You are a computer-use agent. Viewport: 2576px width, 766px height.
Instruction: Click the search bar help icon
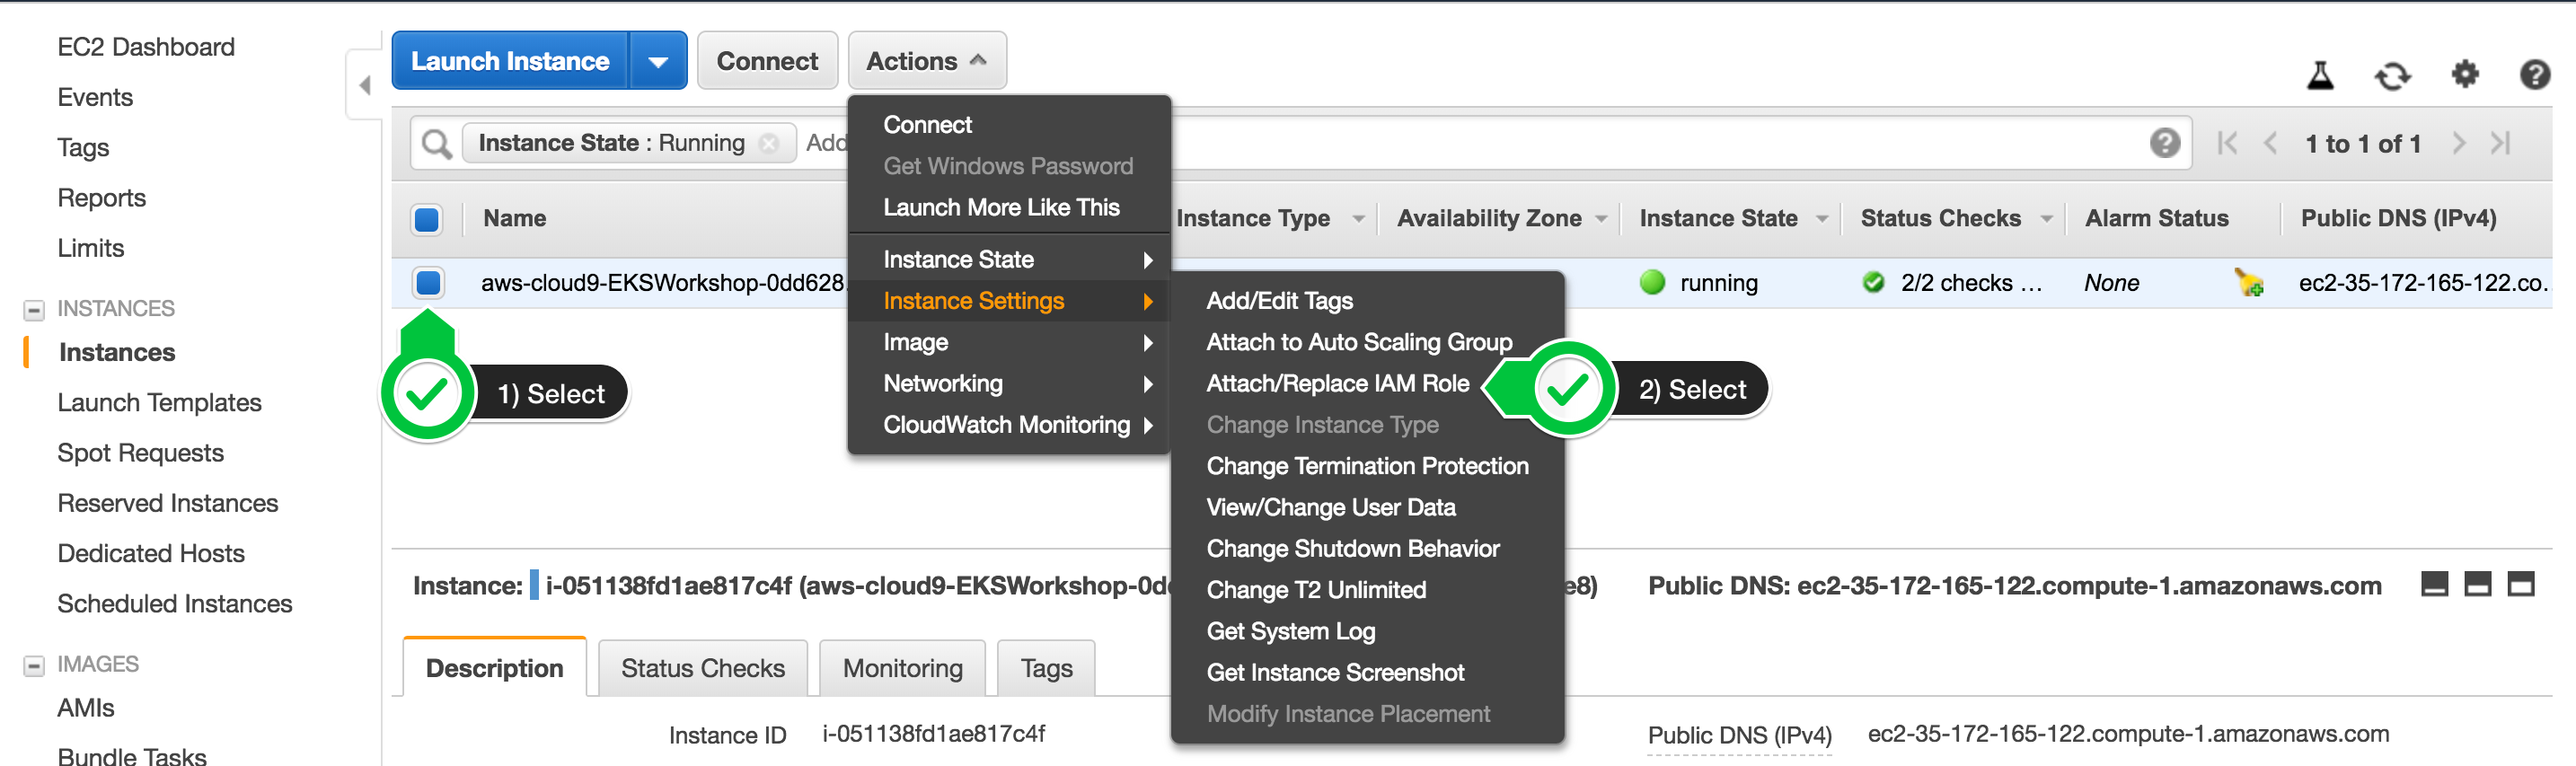(2164, 143)
